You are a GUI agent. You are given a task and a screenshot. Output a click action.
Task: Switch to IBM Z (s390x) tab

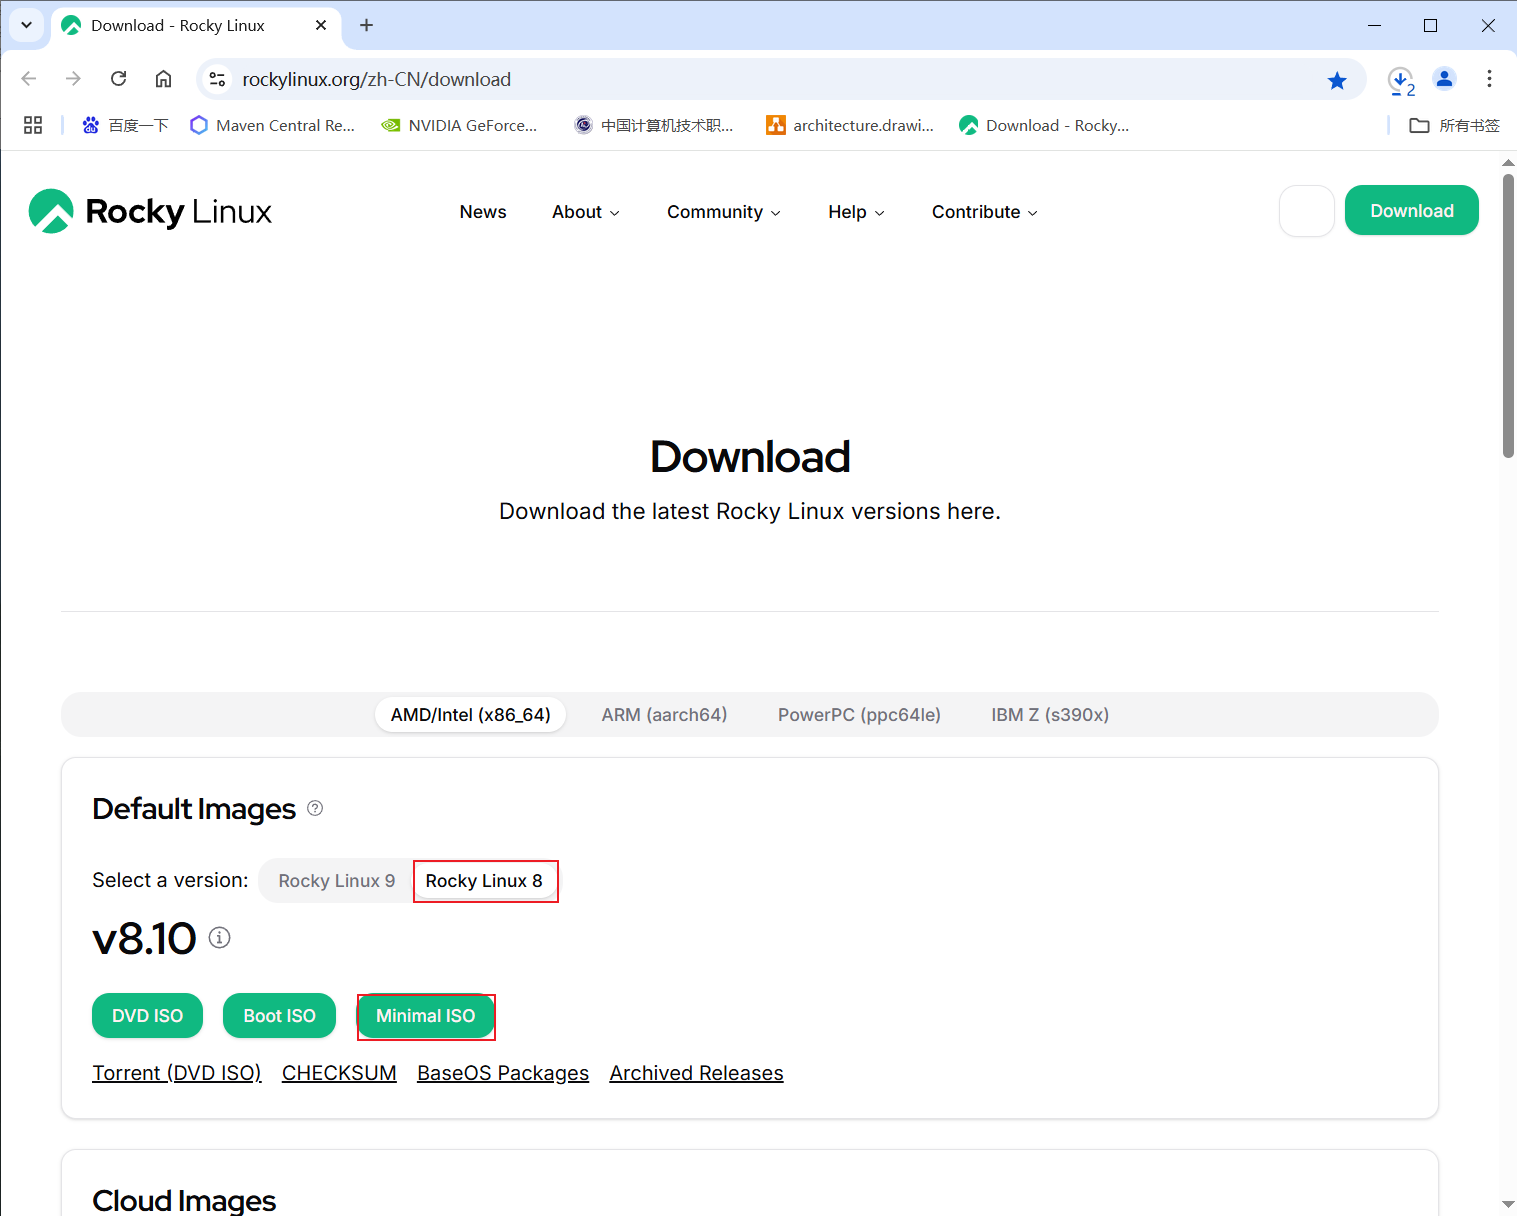coord(1050,715)
